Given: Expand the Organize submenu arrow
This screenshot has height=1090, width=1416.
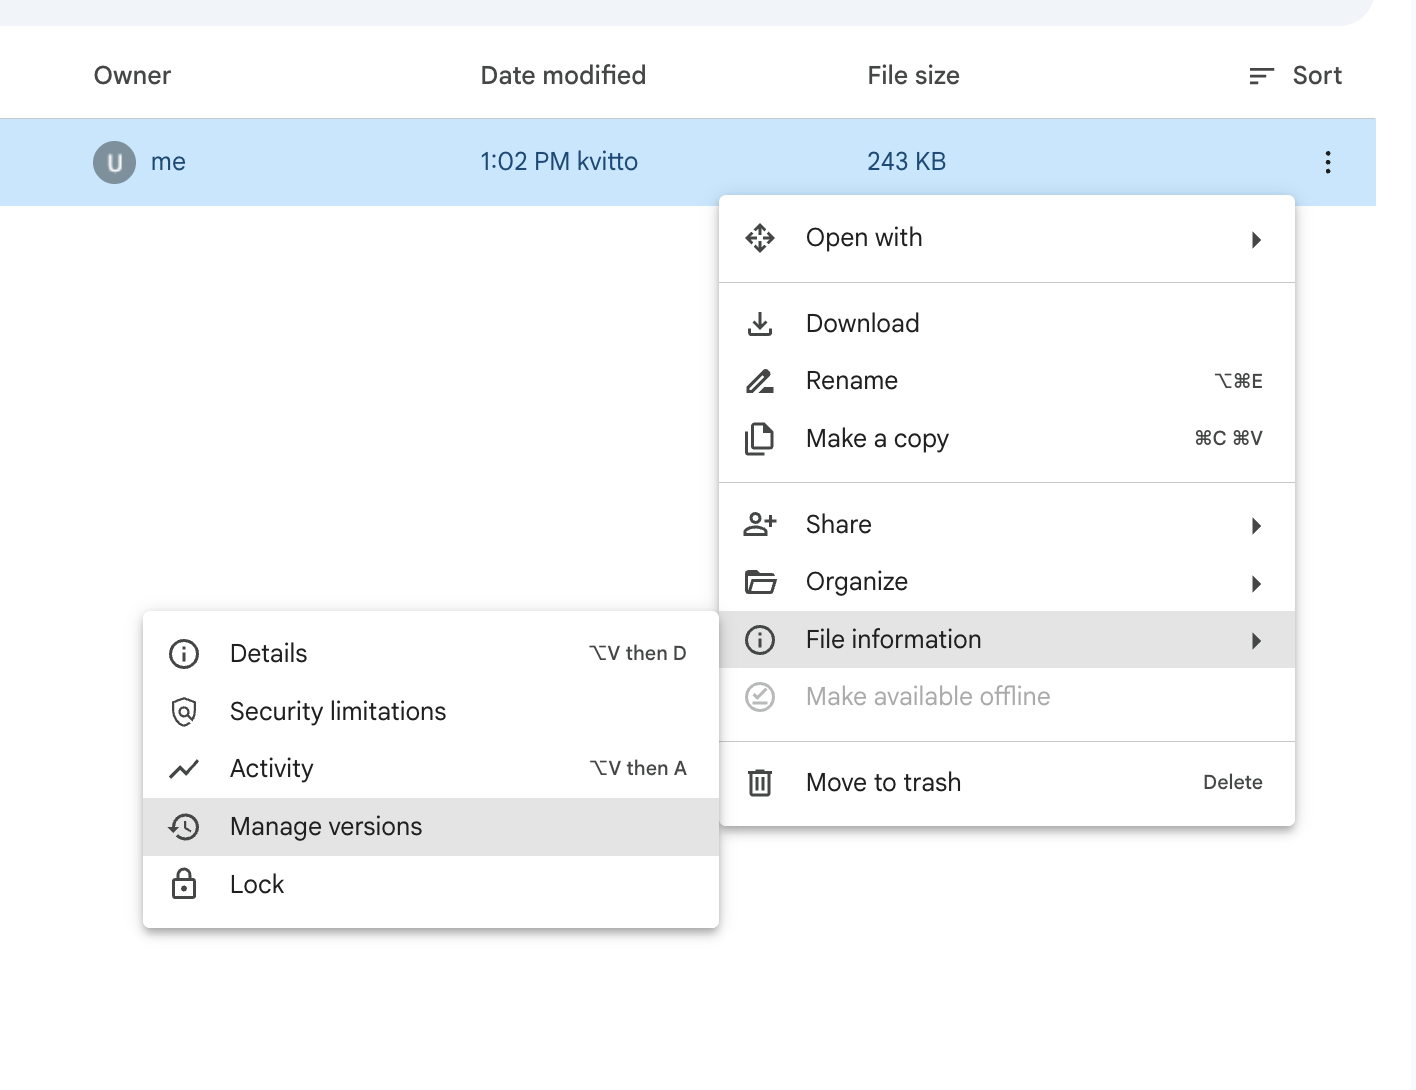Looking at the screenshot, I should [x=1256, y=583].
